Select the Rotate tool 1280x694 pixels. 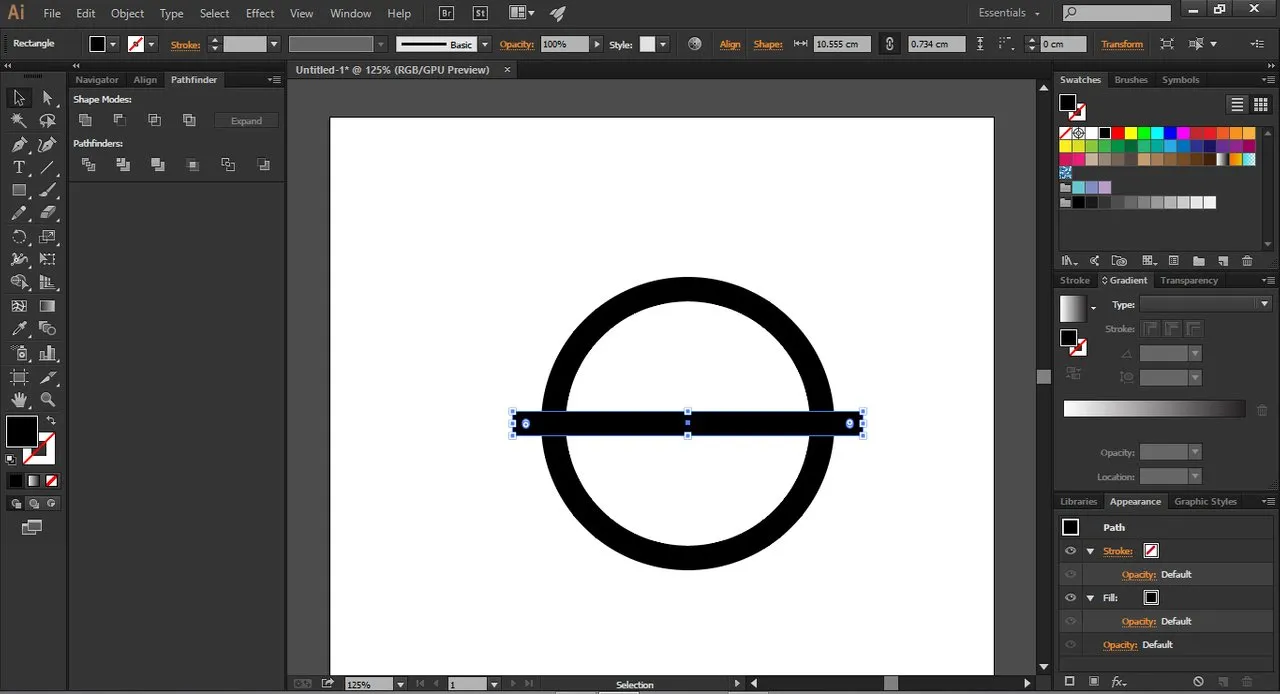click(x=19, y=237)
